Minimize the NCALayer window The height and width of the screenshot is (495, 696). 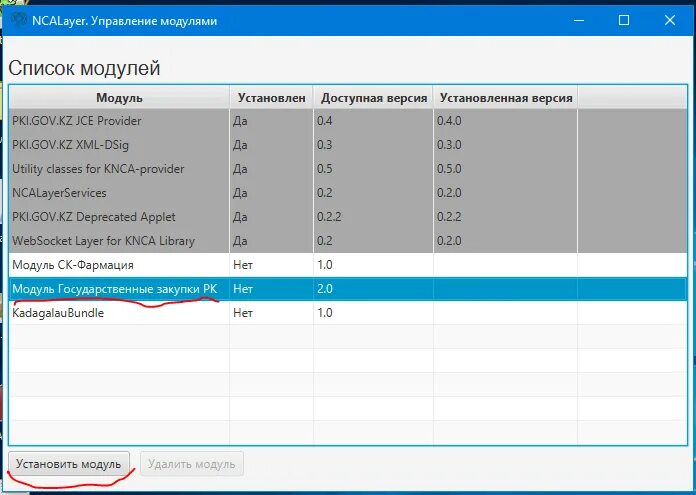(x=579, y=20)
